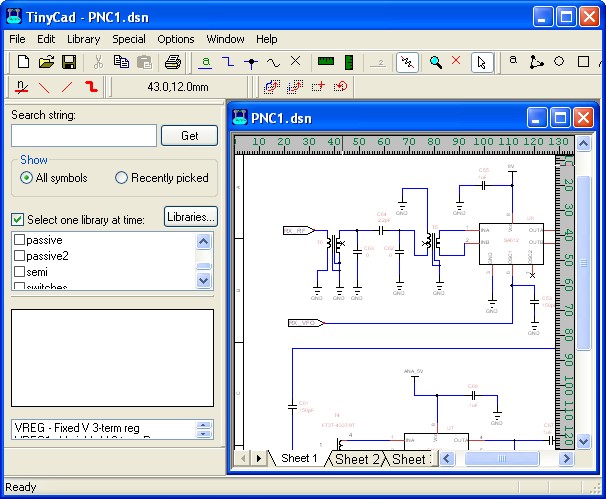Open the Special menu
This screenshot has width=606, height=499.
tap(129, 39)
